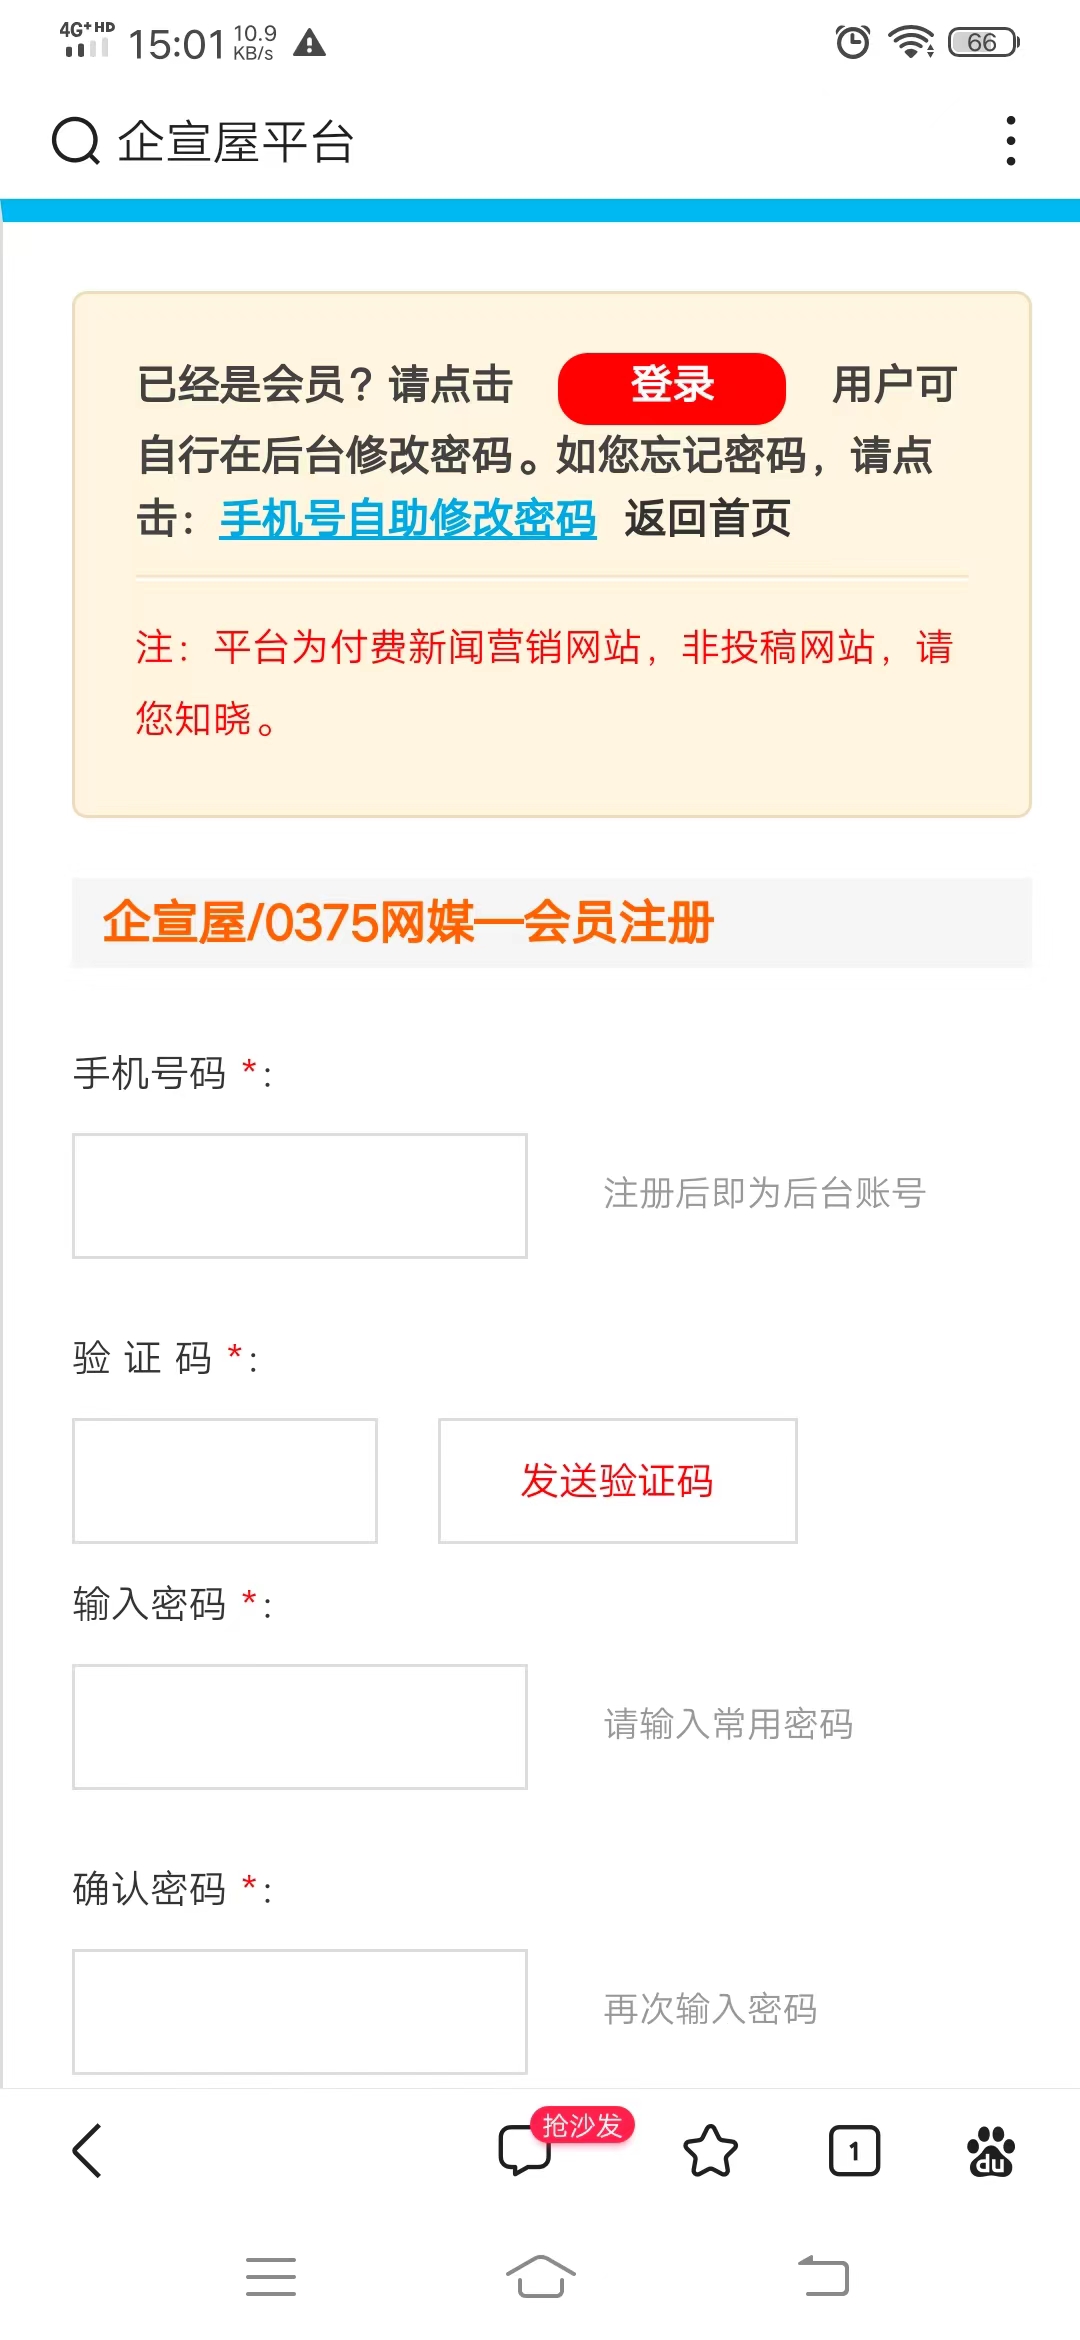The height and width of the screenshot is (2340, 1080).
Task: Click the 发送验证码 button
Action: (618, 1481)
